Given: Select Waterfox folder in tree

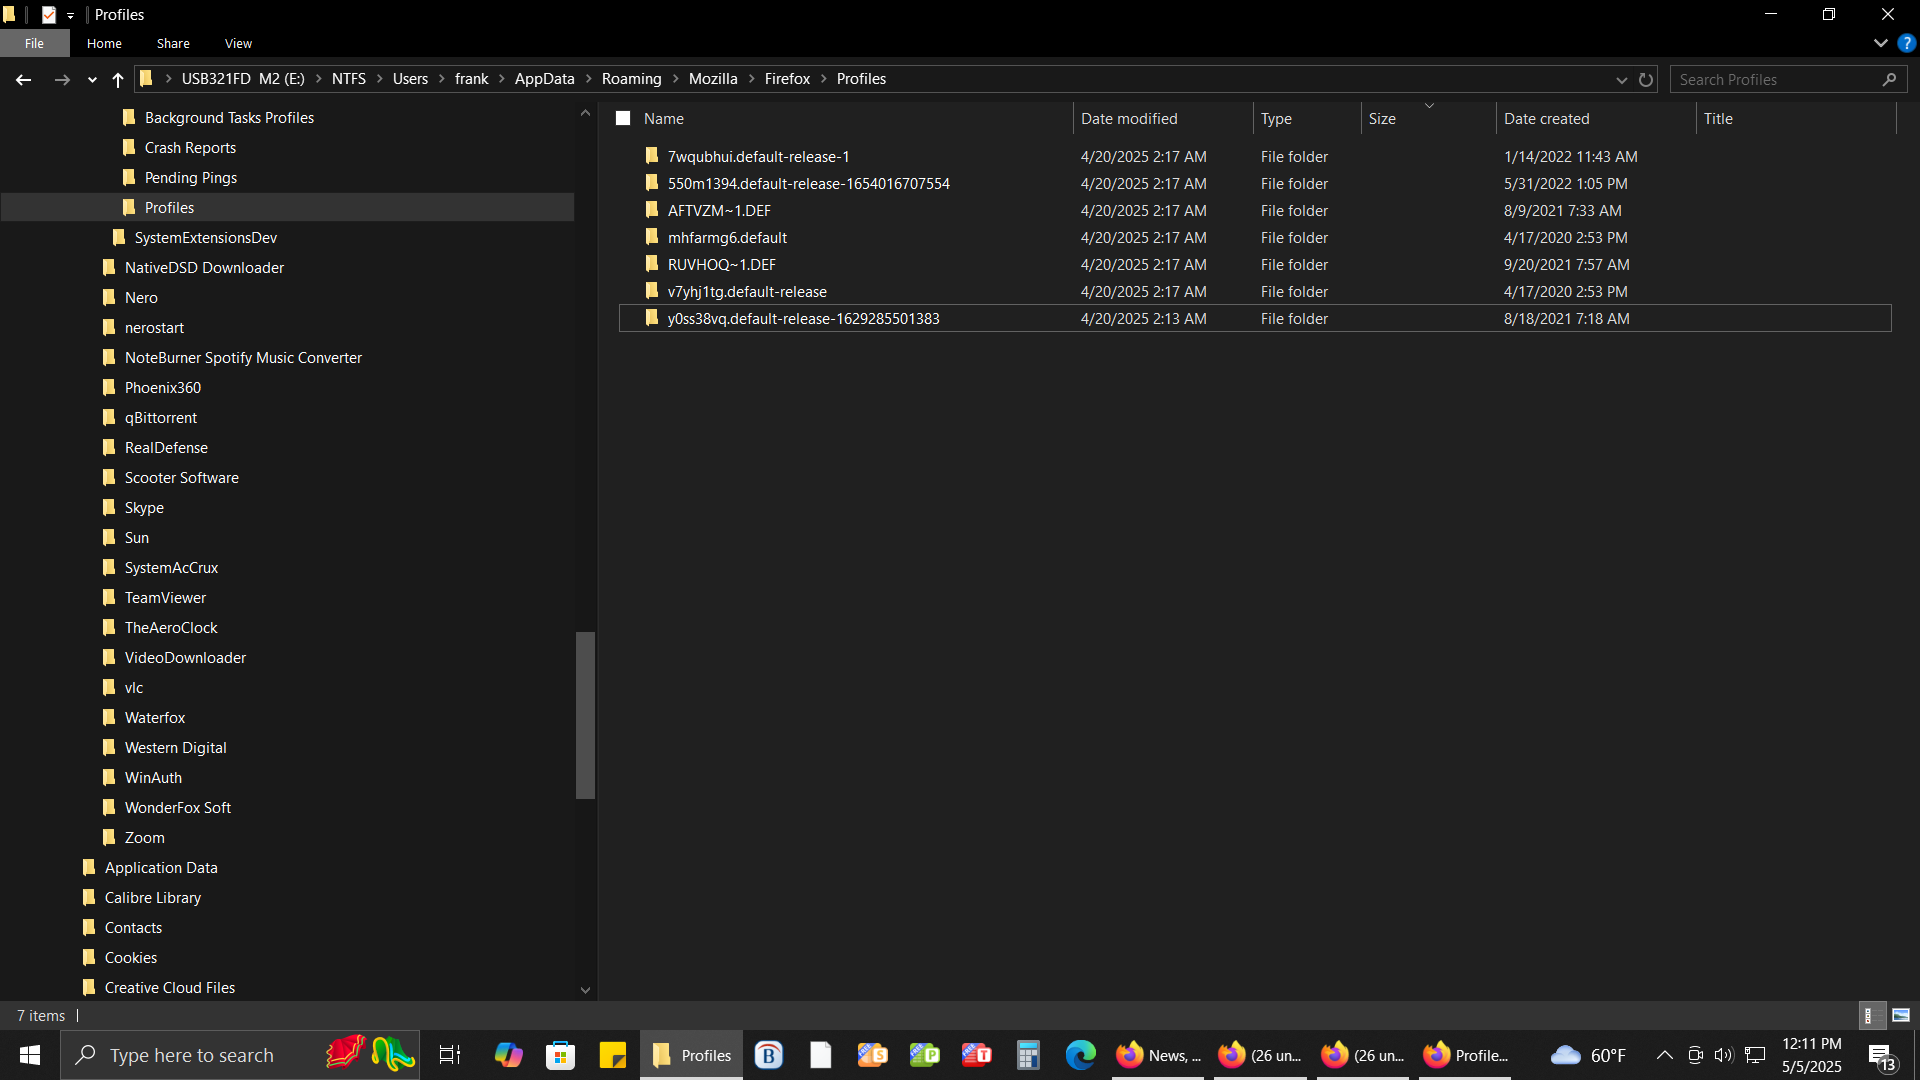Looking at the screenshot, I should pyautogui.click(x=154, y=717).
